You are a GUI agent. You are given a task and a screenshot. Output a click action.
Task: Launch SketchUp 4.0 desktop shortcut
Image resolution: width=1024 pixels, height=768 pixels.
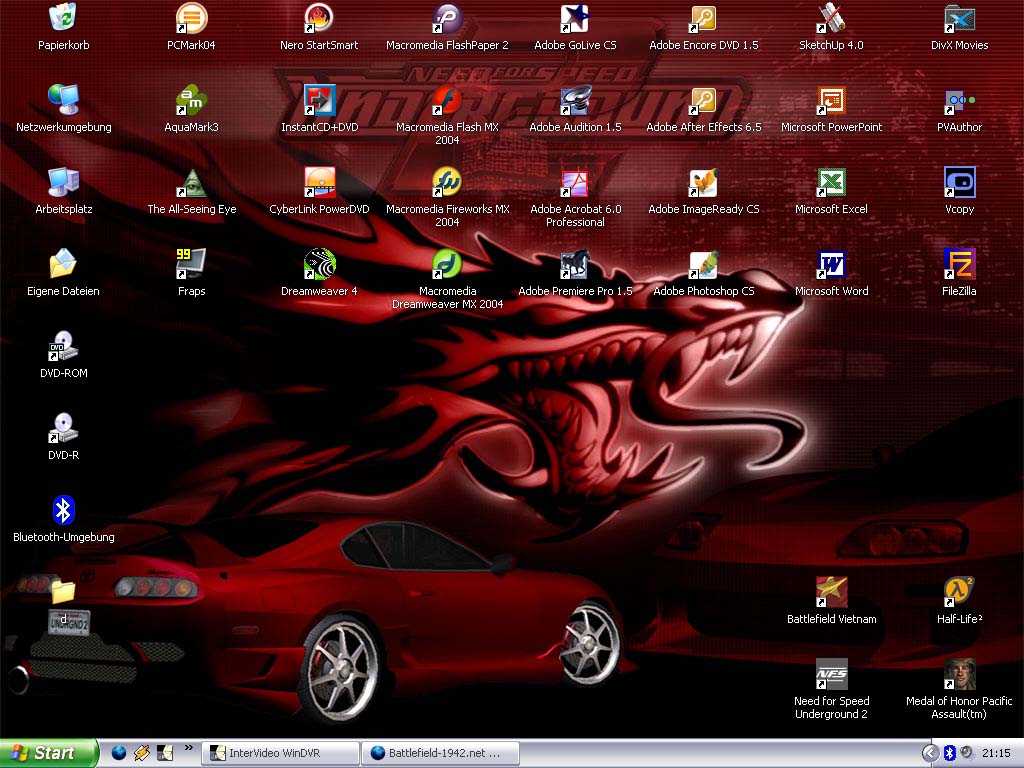pos(831,18)
